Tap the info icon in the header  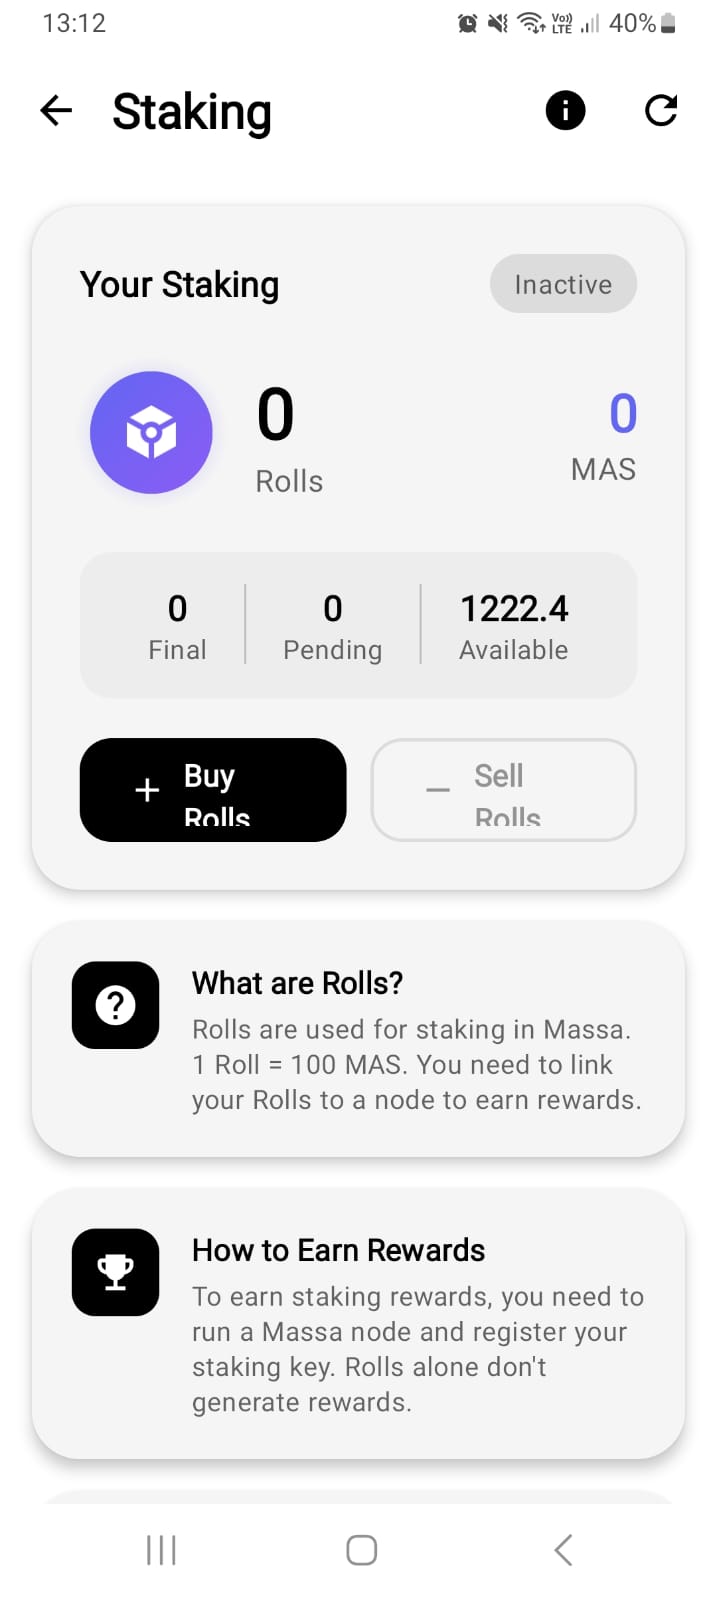click(565, 111)
